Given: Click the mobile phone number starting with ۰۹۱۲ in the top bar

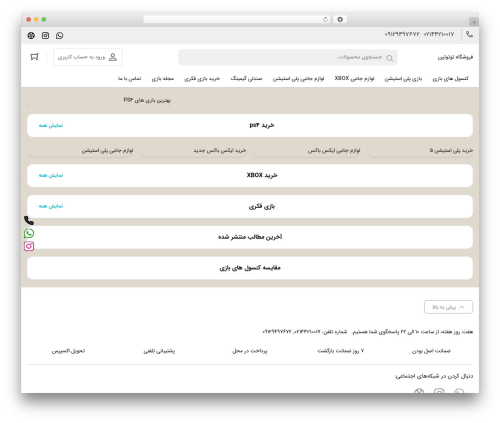Looking at the screenshot, I should click(402, 34).
